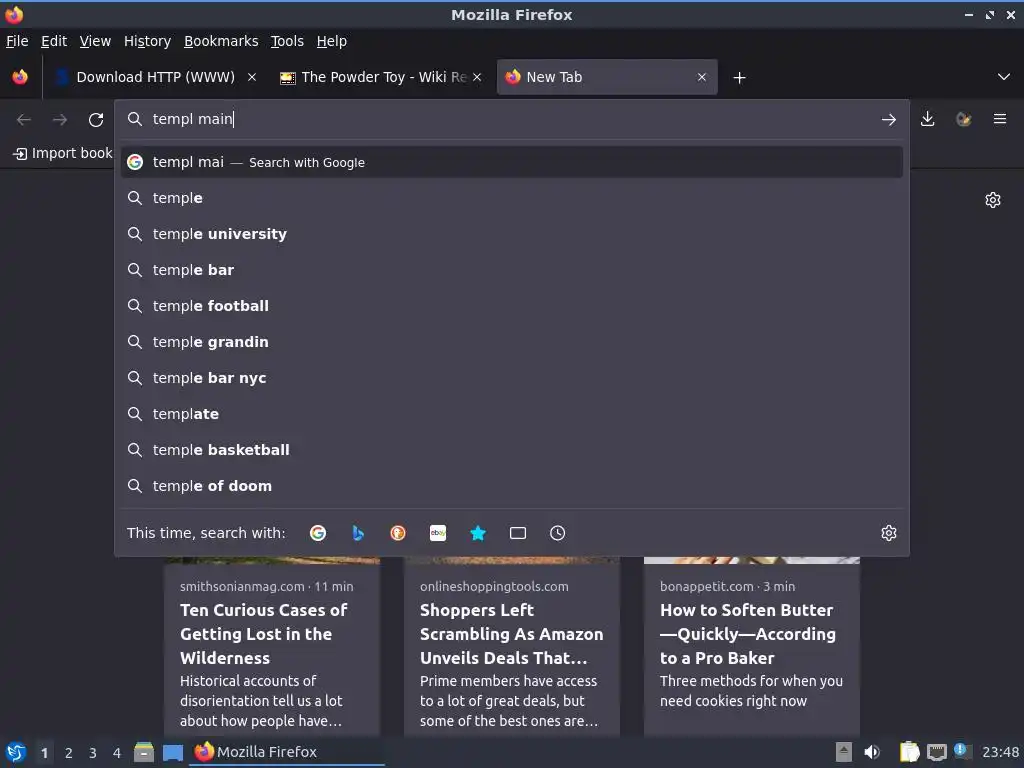Open the clipboard manager tray icon

(x=910, y=752)
